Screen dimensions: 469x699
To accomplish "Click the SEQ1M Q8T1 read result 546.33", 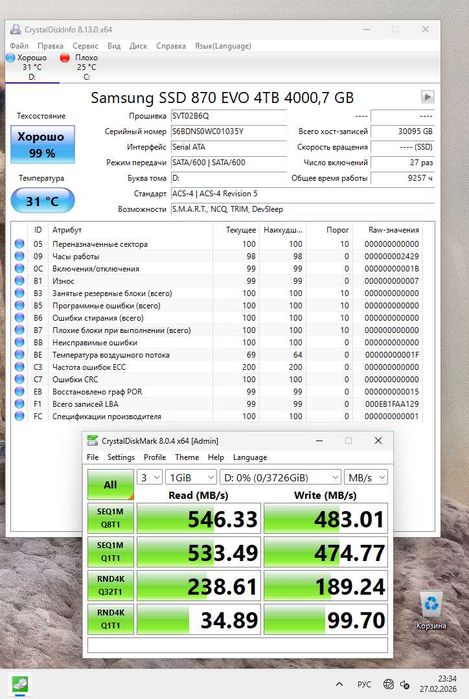I will [198, 518].
